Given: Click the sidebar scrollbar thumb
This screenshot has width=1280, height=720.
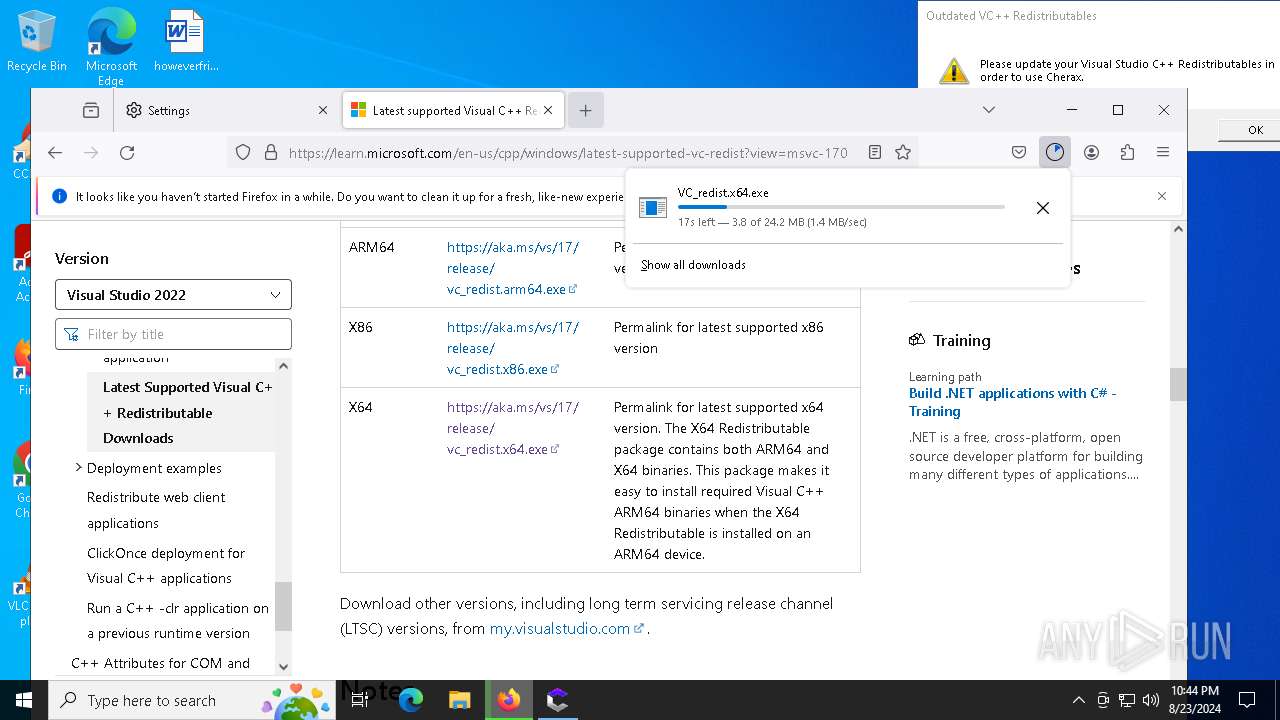Looking at the screenshot, I should [x=283, y=606].
